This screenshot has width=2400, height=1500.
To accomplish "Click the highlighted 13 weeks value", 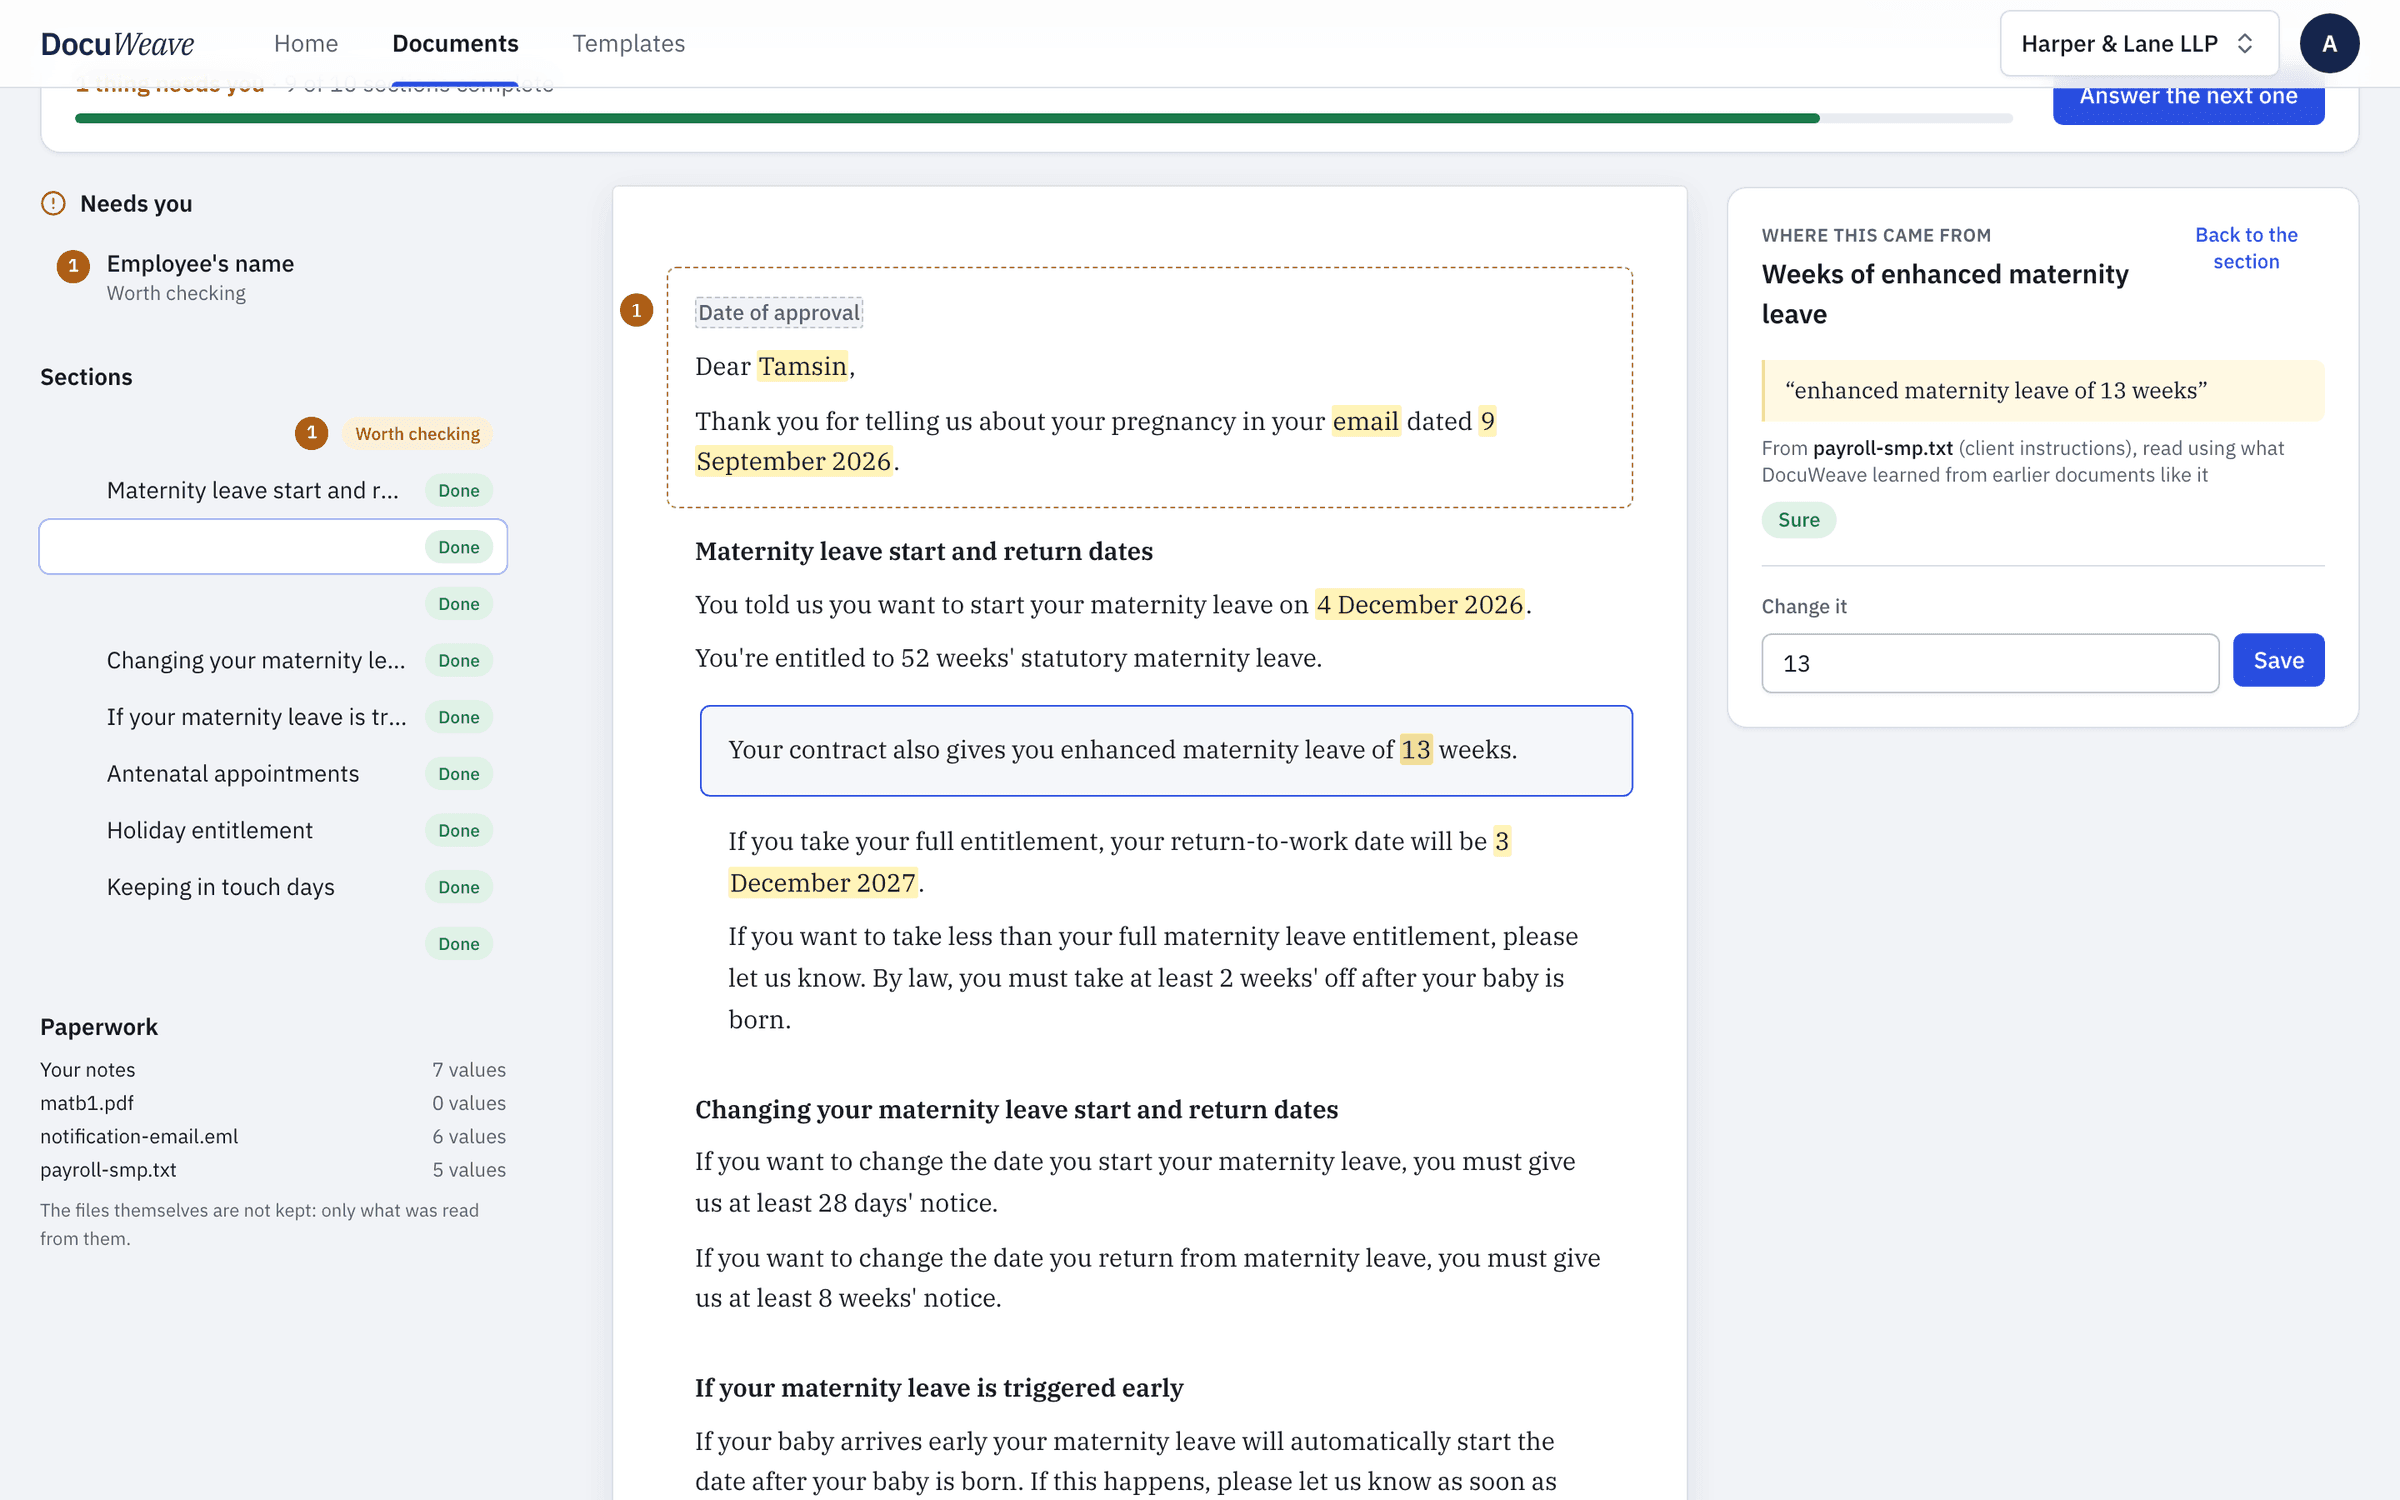I will [1415, 749].
